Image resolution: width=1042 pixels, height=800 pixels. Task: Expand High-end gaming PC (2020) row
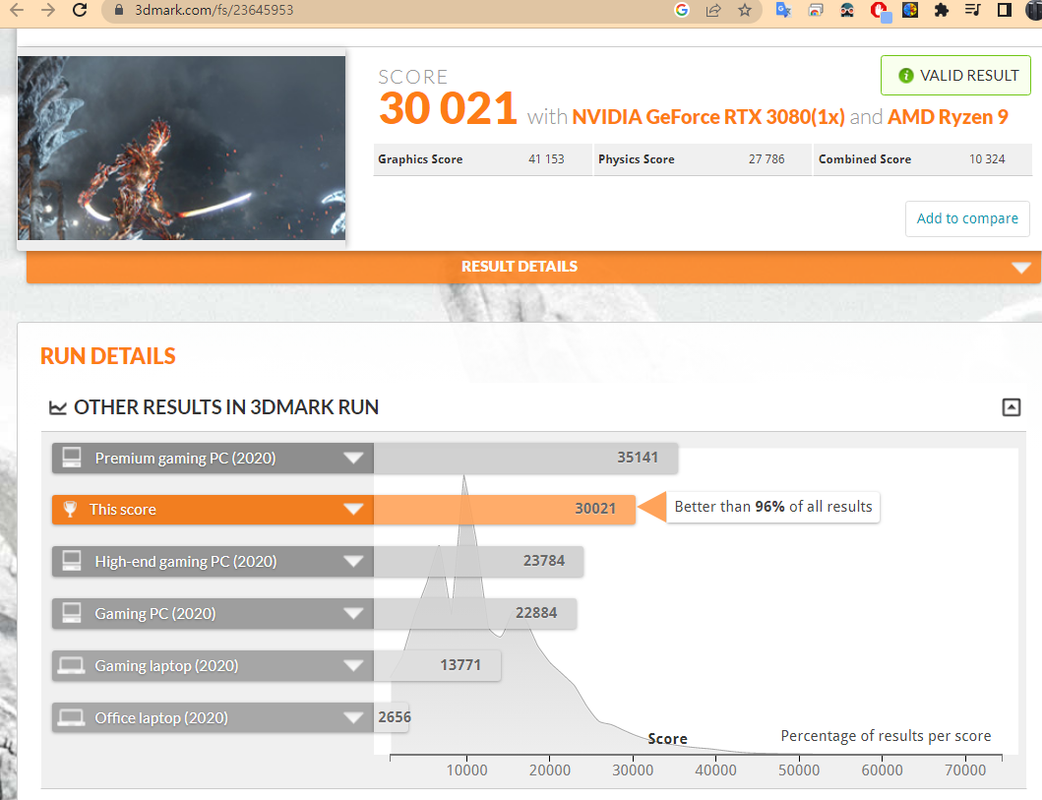tap(353, 561)
